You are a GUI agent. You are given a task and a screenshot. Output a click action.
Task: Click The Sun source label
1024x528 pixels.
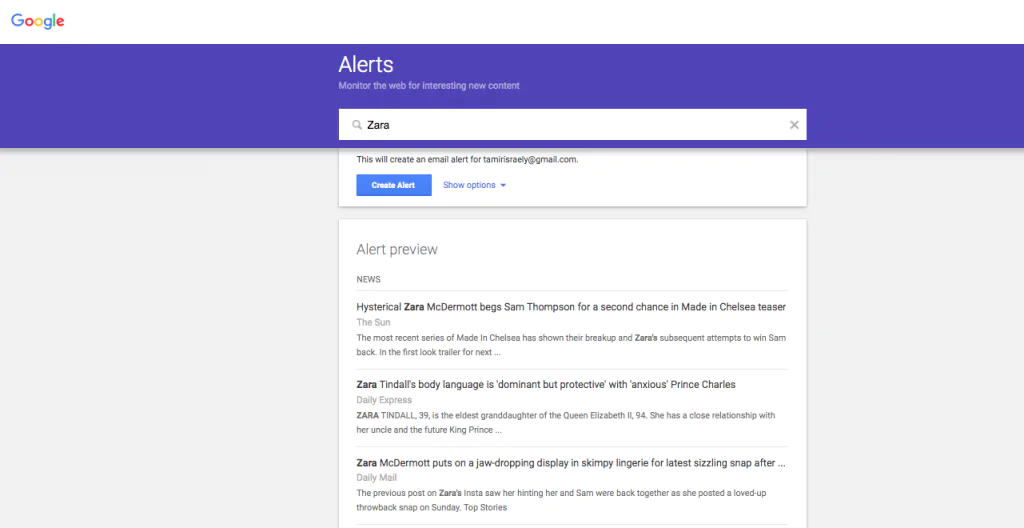coord(374,322)
